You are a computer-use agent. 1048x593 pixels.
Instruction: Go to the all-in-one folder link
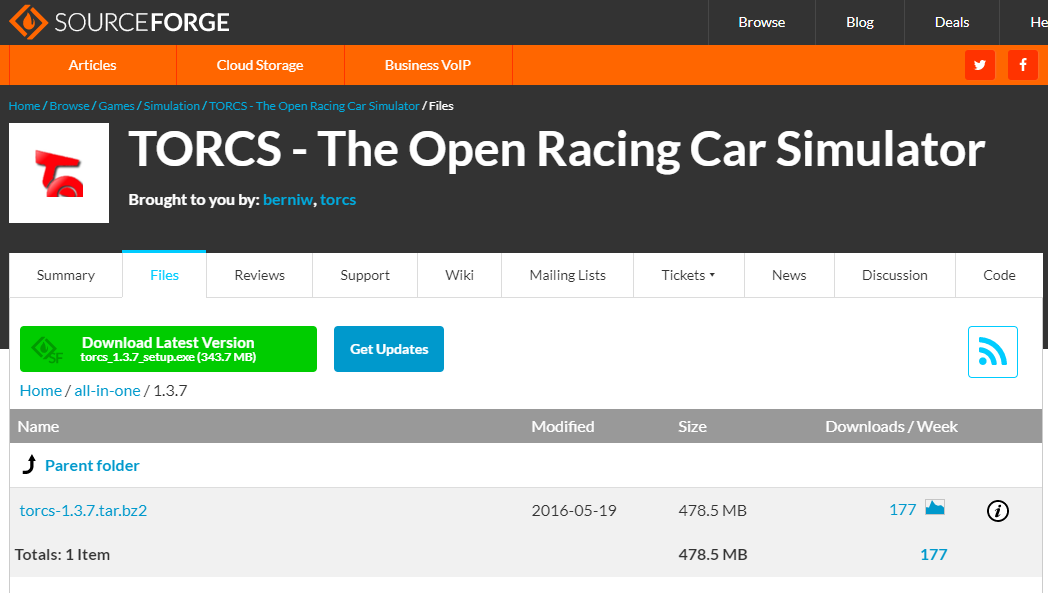coord(107,390)
